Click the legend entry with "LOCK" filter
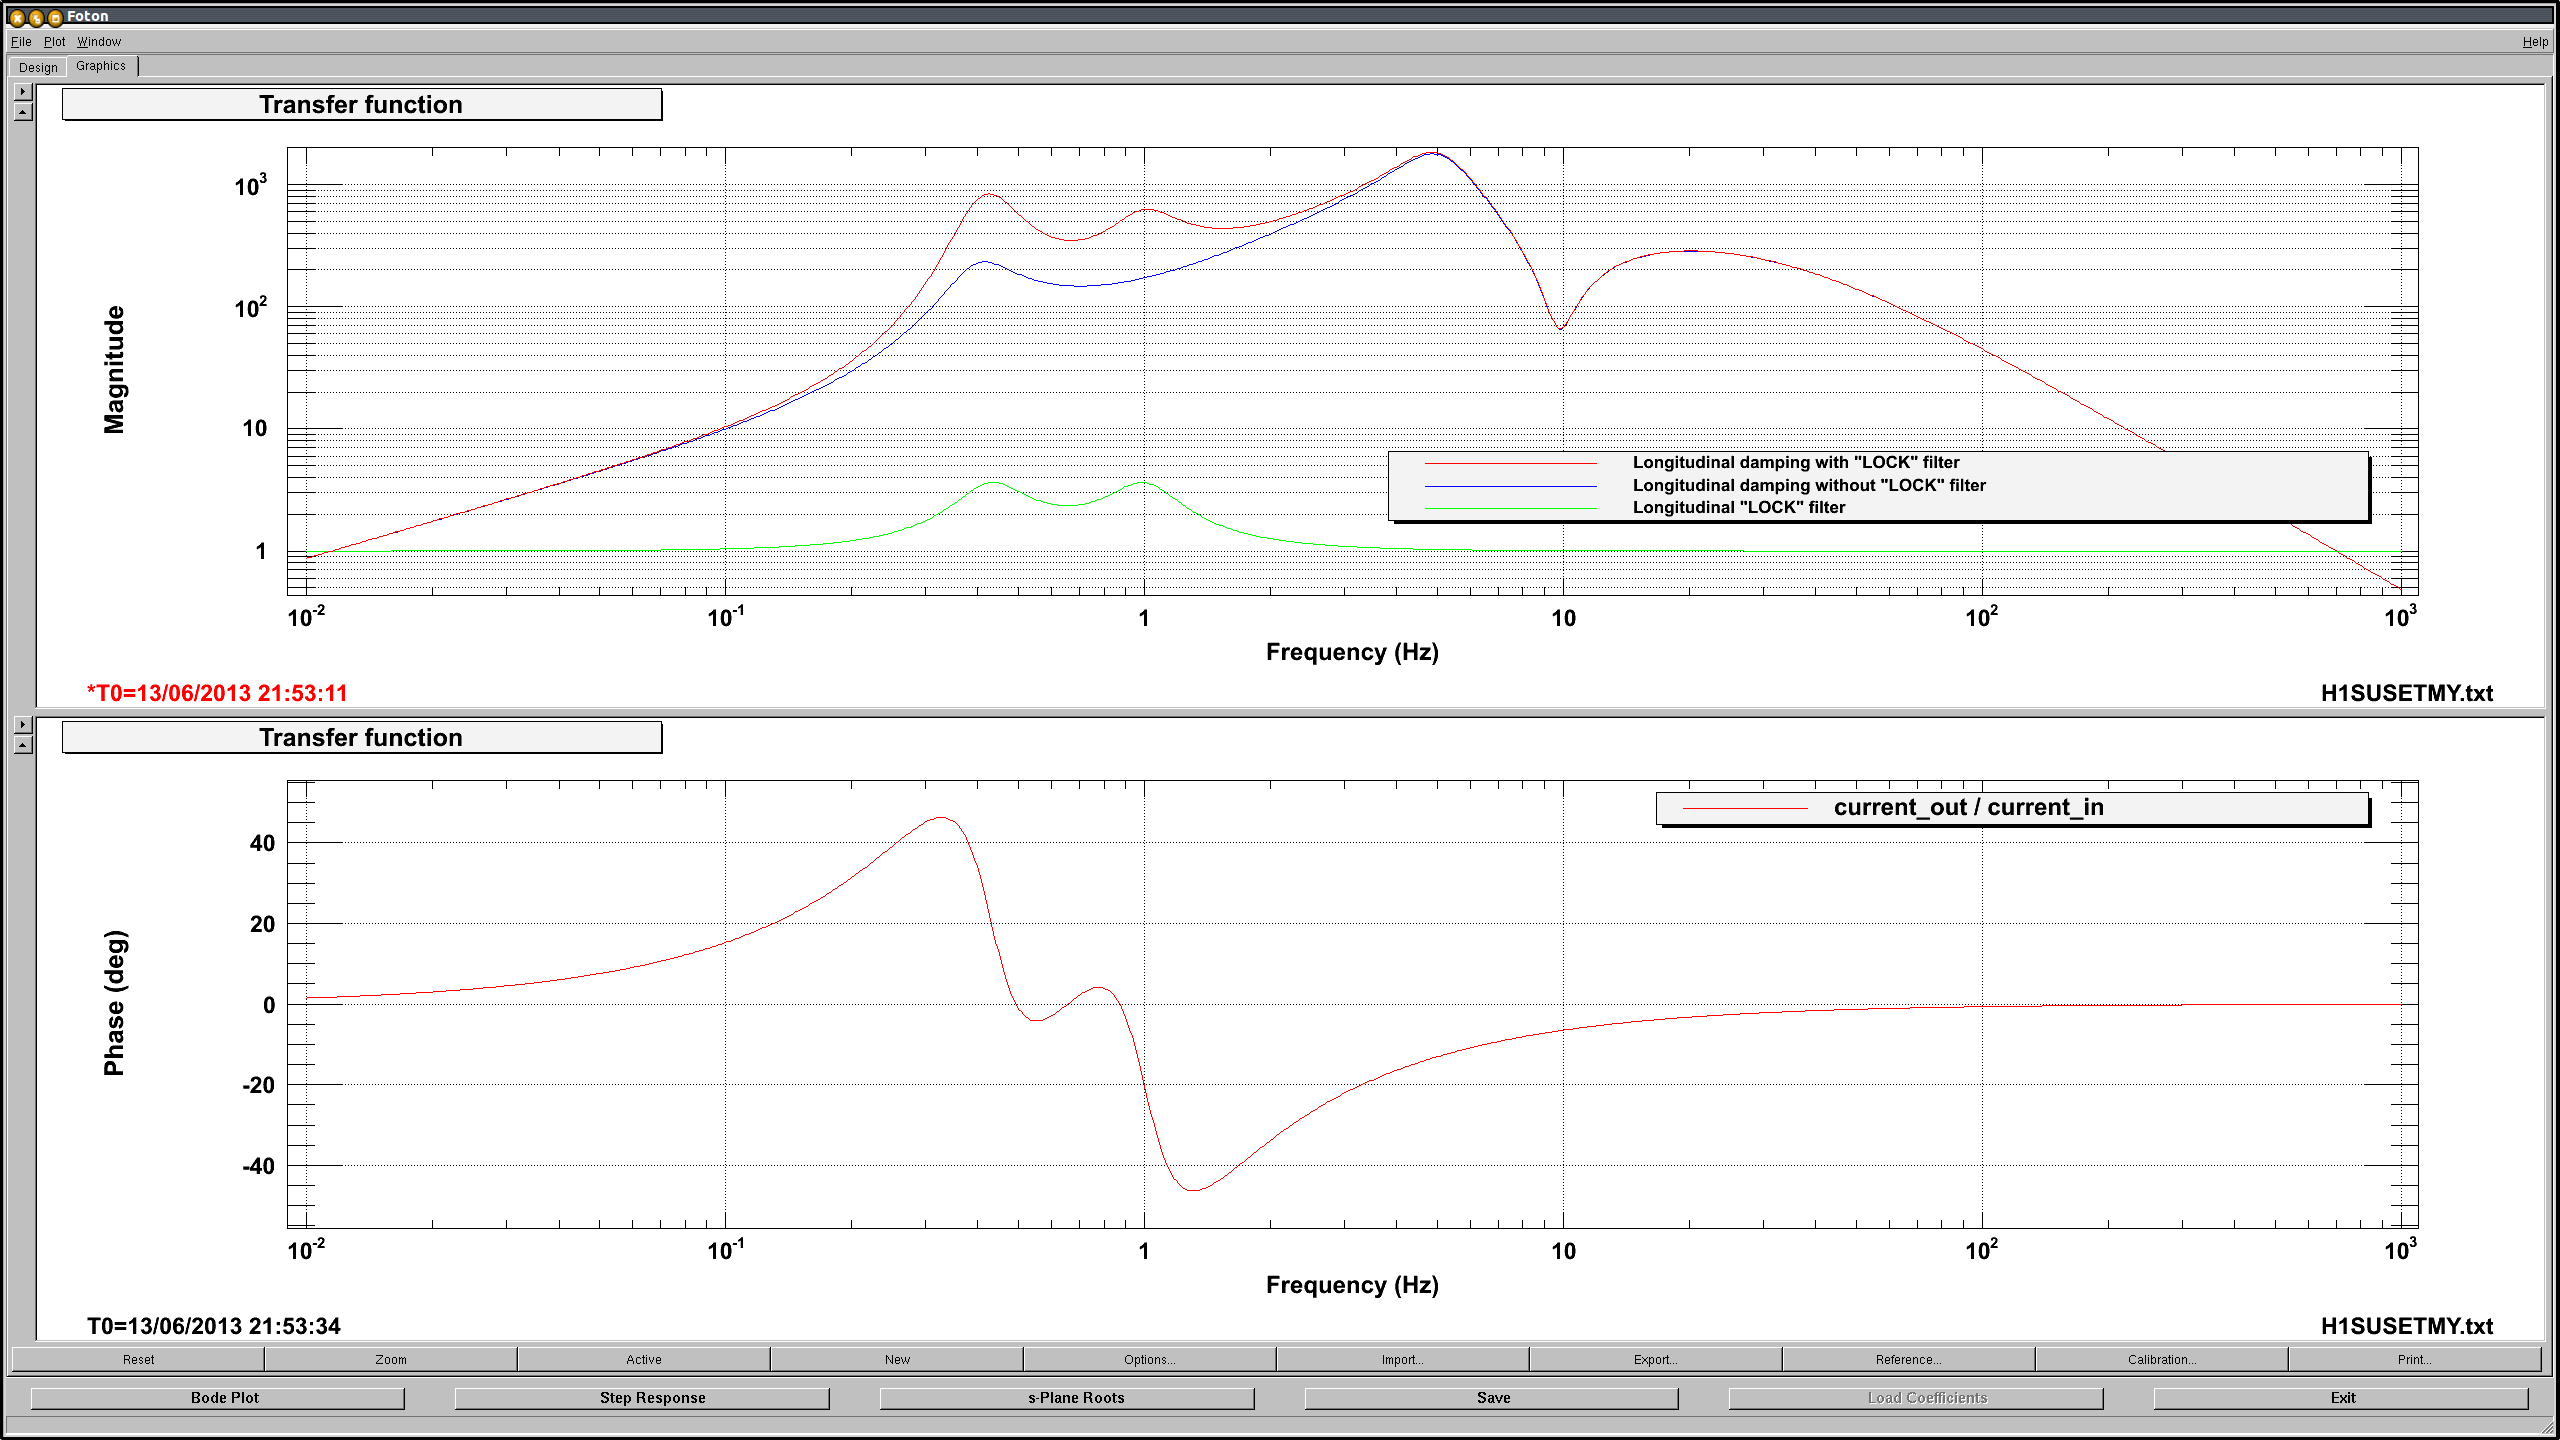This screenshot has height=1440, width=2560. 1795,462
